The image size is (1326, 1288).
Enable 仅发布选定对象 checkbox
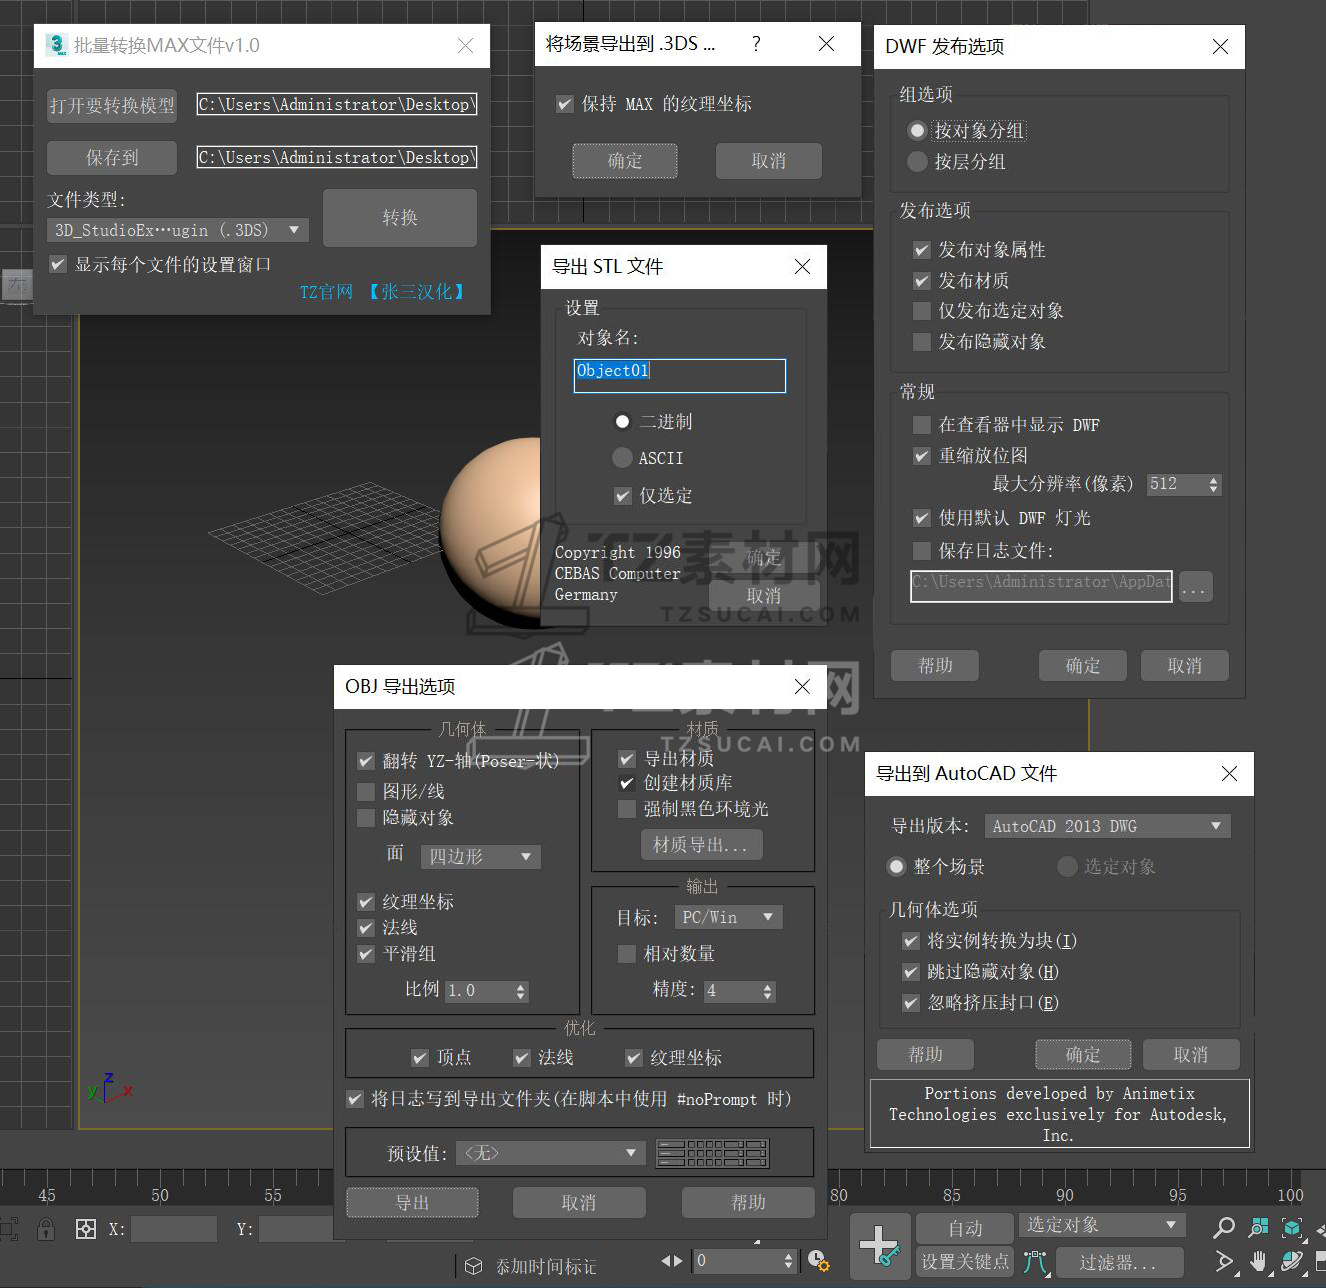click(922, 311)
